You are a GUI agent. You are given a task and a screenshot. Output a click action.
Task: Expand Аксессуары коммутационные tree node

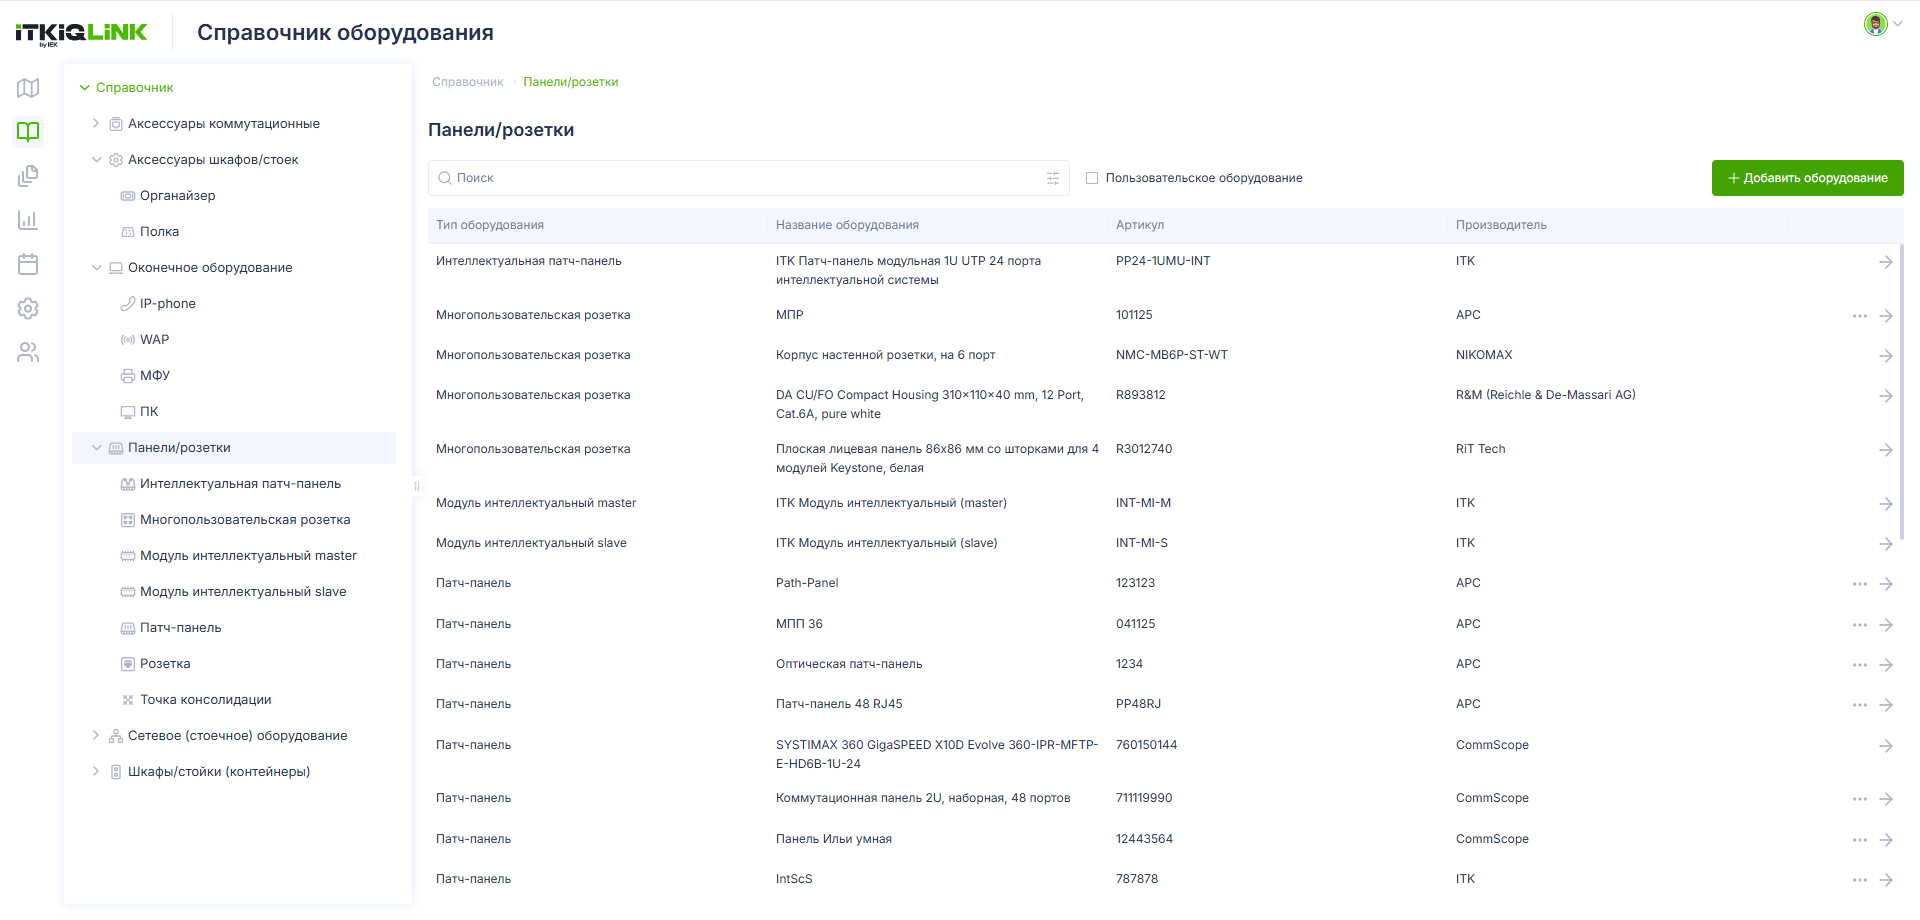(96, 123)
